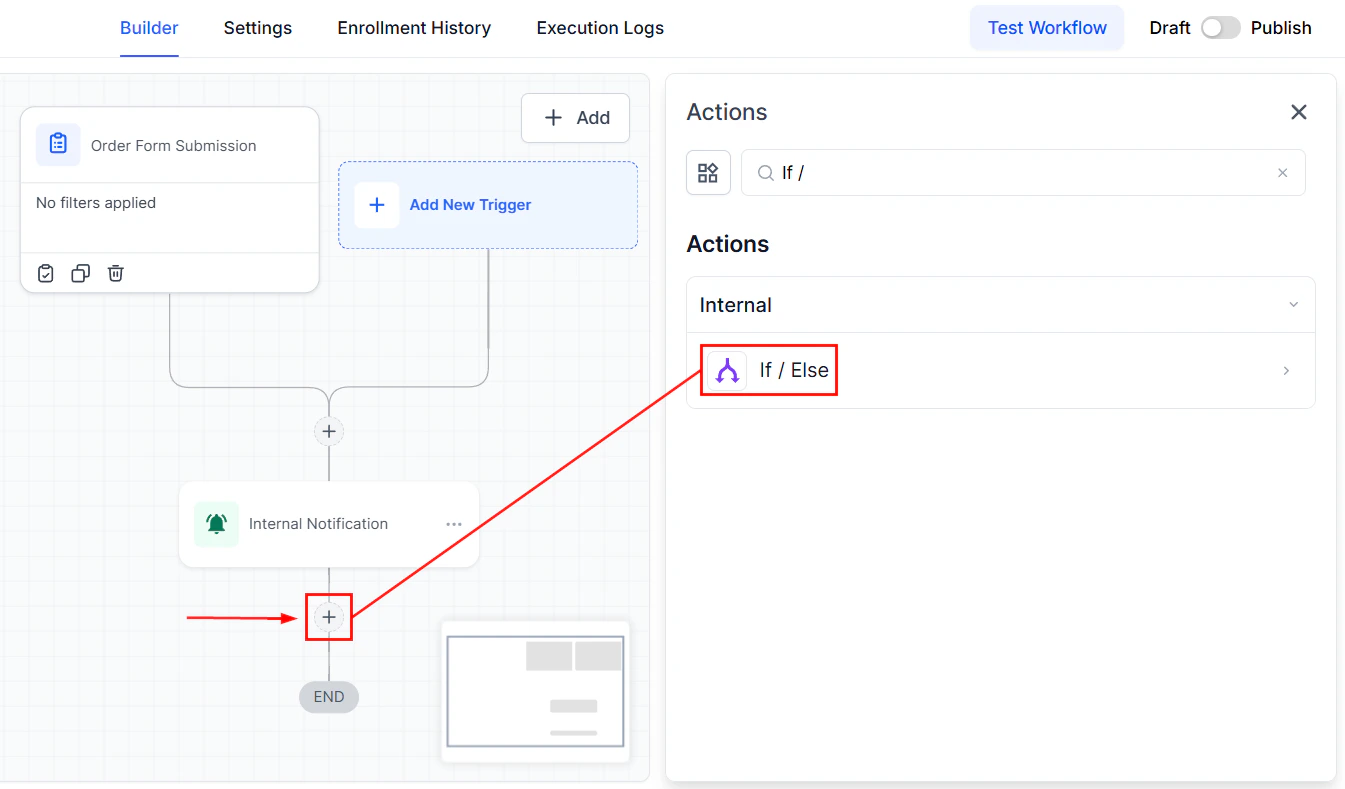Click the Add button on canvas
This screenshot has height=789, width=1345.
(x=576, y=118)
